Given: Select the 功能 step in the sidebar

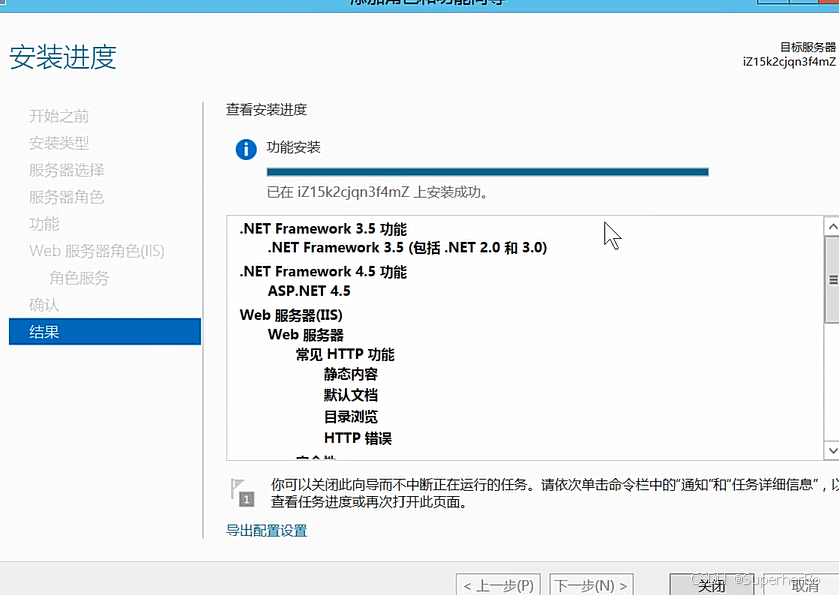Looking at the screenshot, I should tap(44, 224).
